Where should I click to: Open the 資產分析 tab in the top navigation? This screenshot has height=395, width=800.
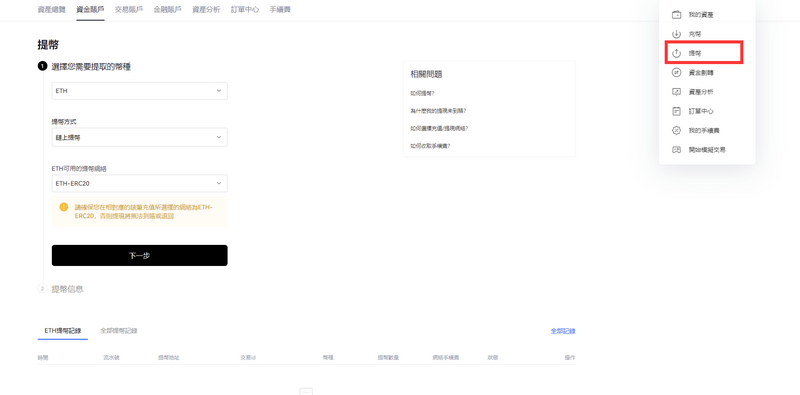click(206, 9)
